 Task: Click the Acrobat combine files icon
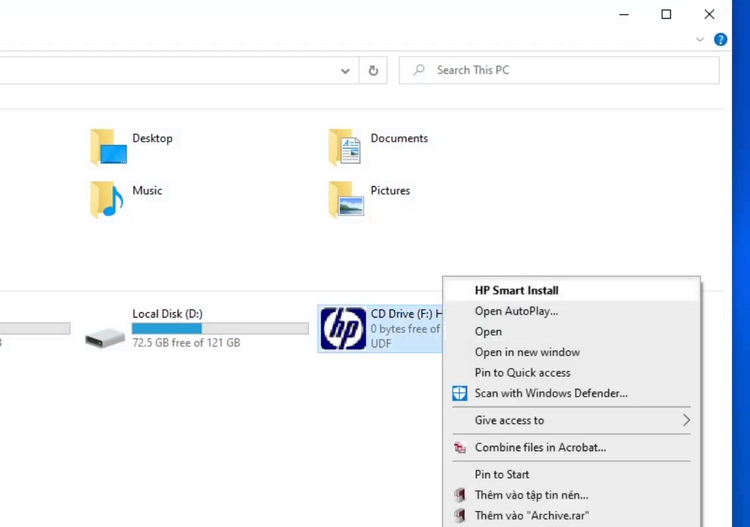pos(460,448)
